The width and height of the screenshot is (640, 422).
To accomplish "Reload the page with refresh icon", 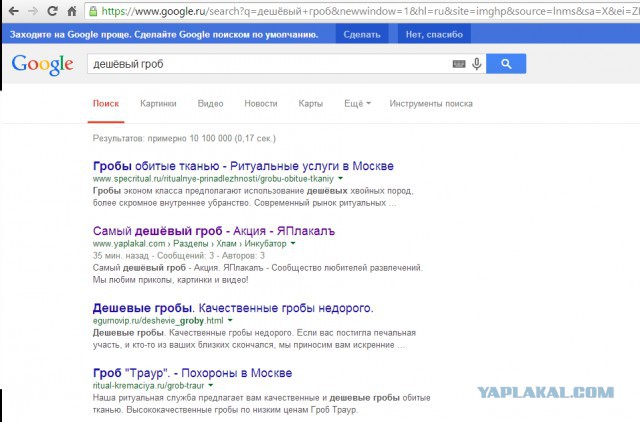I will (x=52, y=11).
